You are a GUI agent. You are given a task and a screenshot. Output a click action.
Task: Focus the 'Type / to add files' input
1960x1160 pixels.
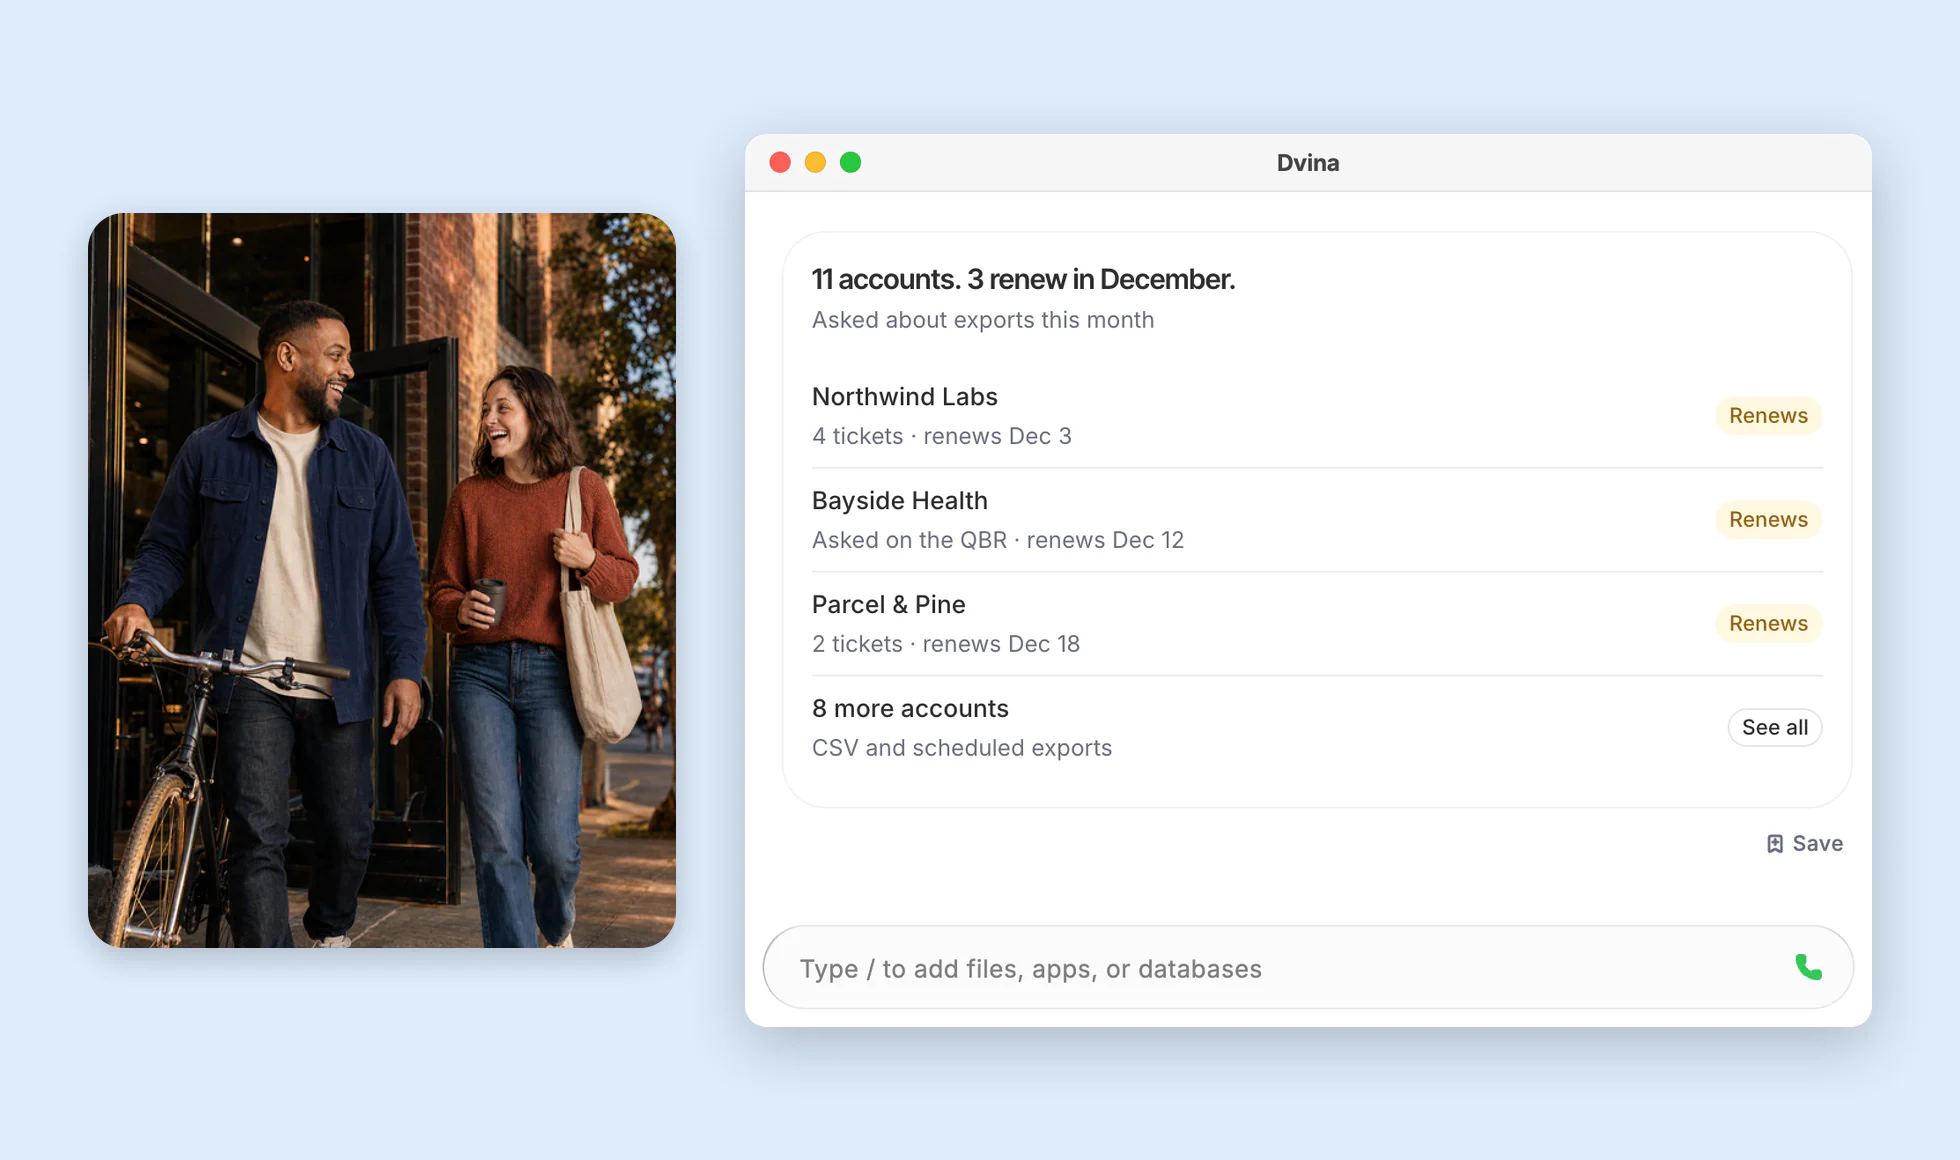[1308, 967]
